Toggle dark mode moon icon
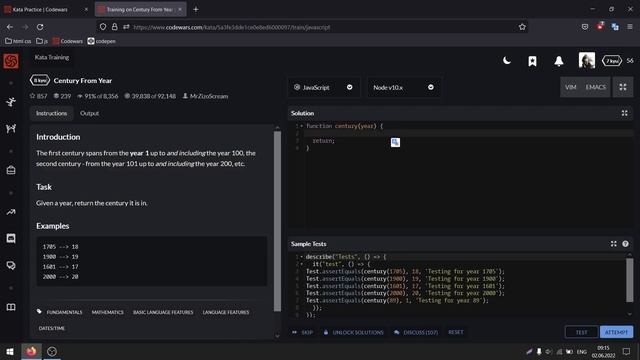640x360 pixels. pyautogui.click(x=507, y=61)
